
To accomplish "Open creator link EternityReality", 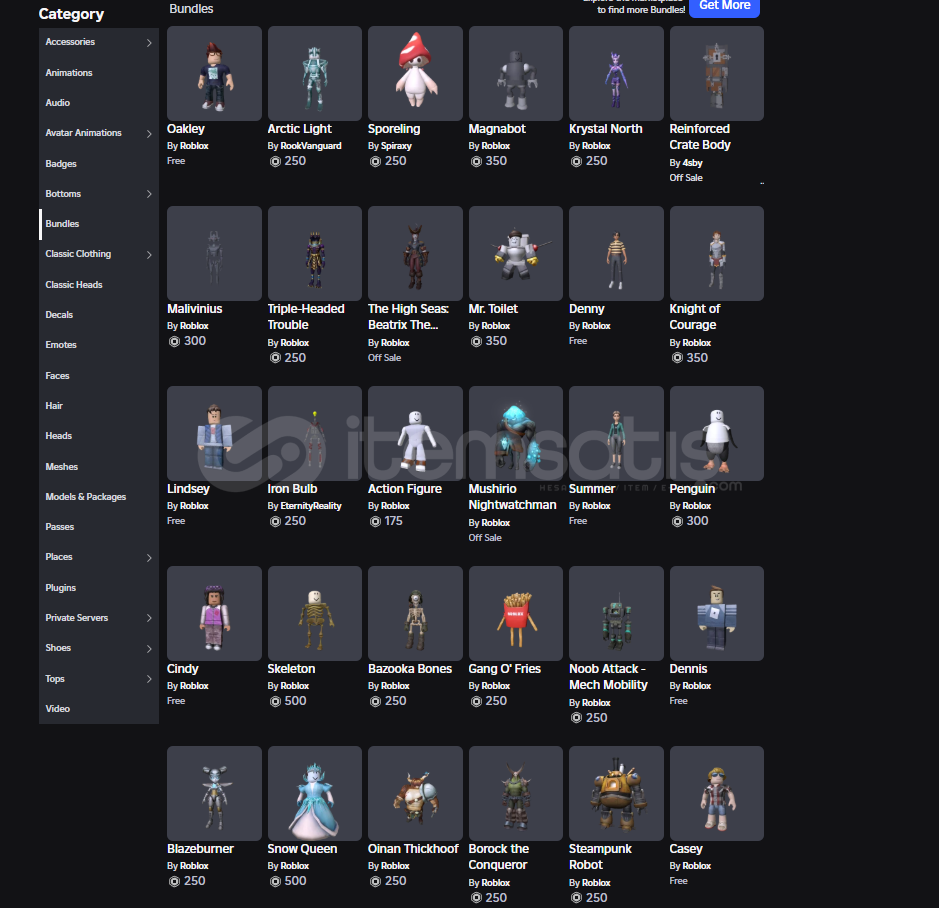I will (311, 506).
